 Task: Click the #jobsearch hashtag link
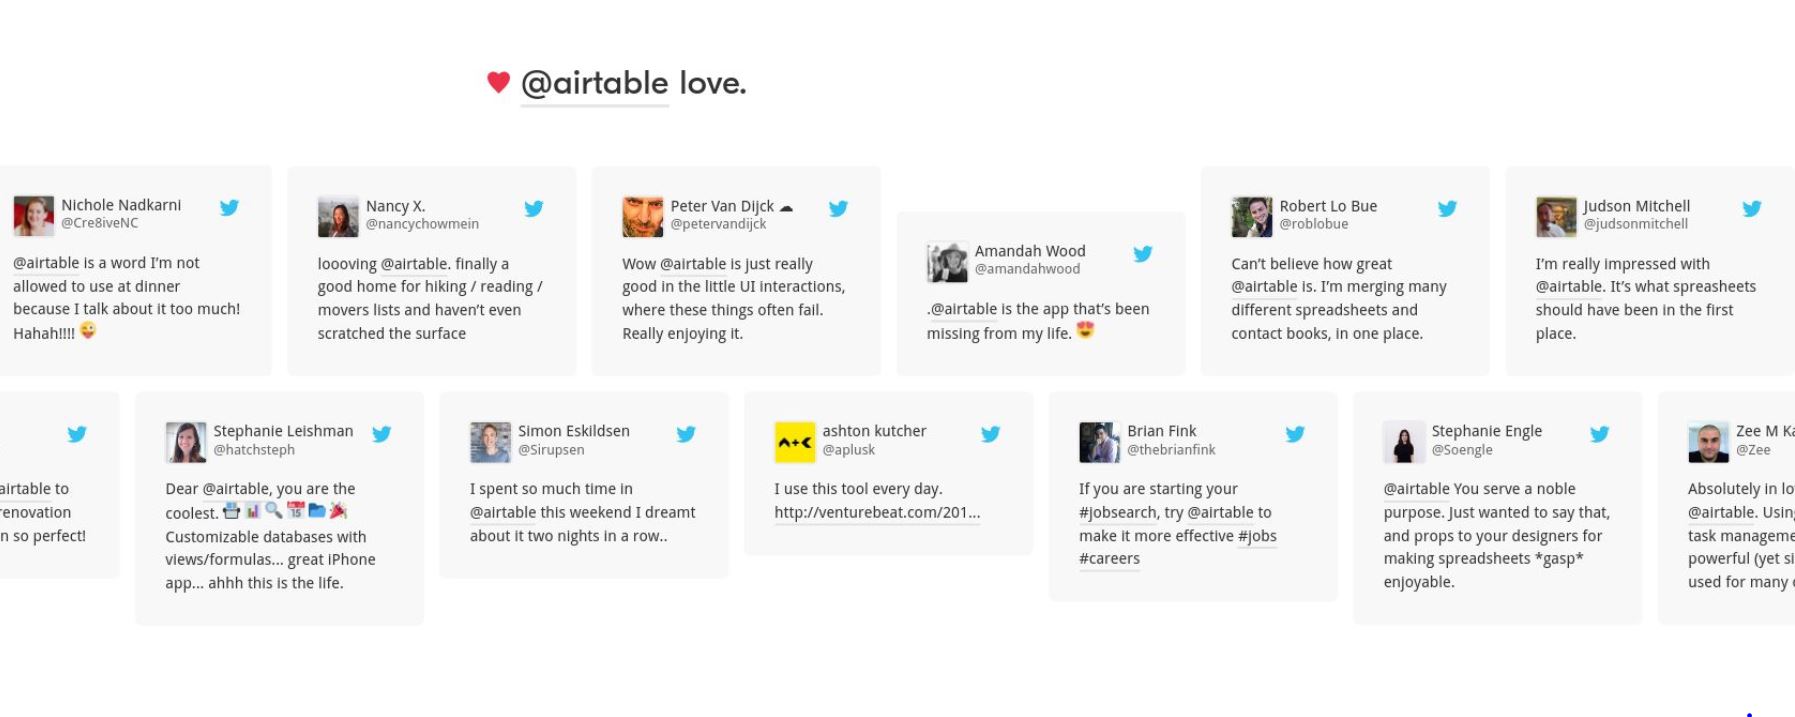[1117, 513]
